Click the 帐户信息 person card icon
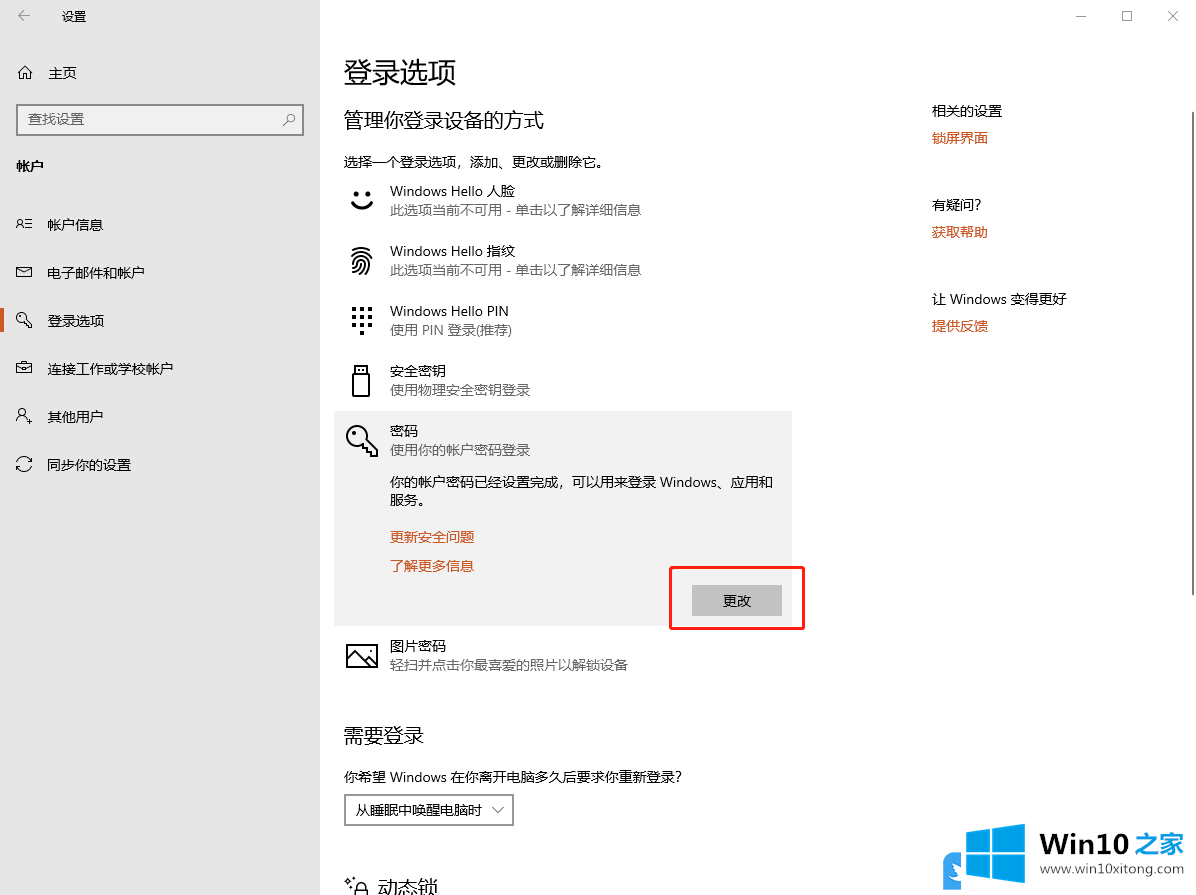 [24, 224]
